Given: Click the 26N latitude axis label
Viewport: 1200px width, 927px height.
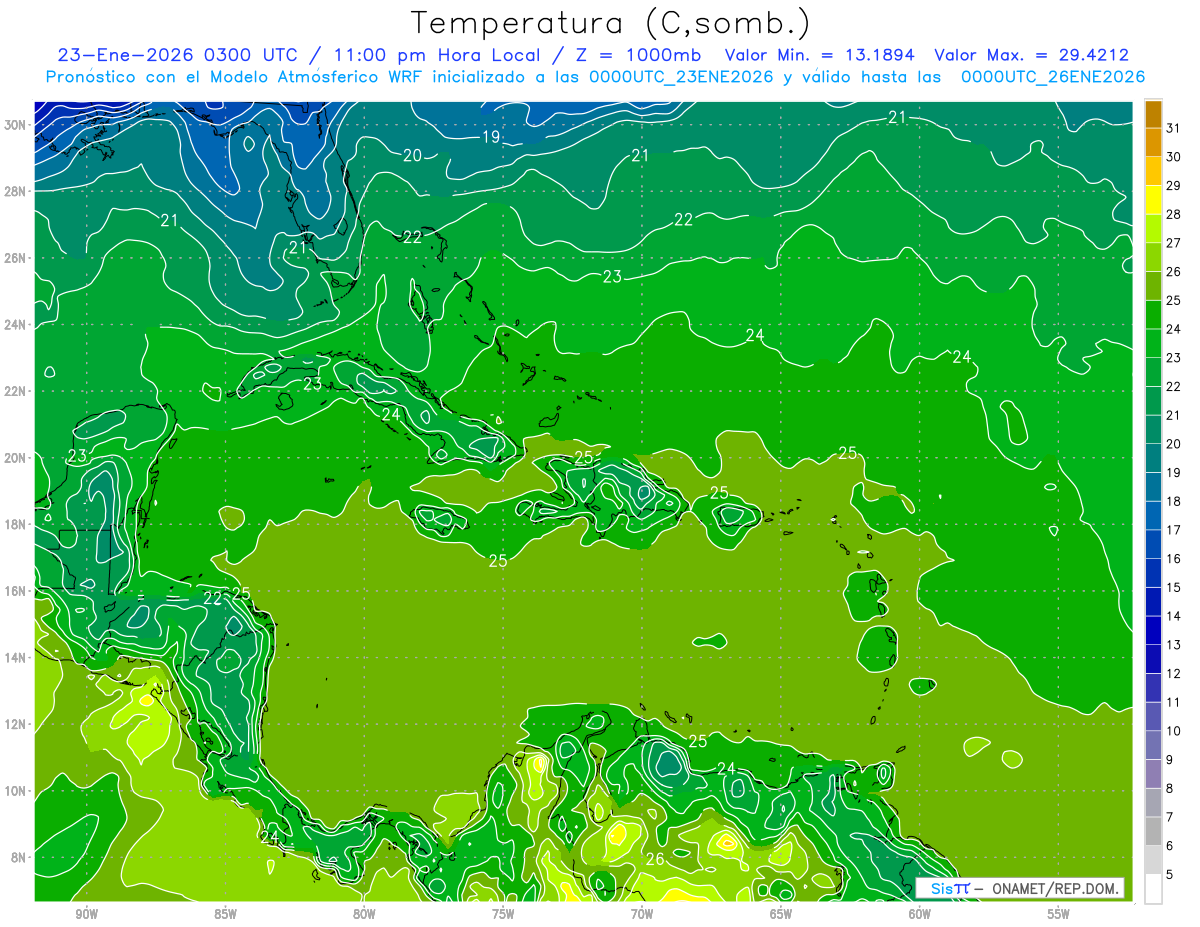Looking at the screenshot, I should tap(16, 257).
